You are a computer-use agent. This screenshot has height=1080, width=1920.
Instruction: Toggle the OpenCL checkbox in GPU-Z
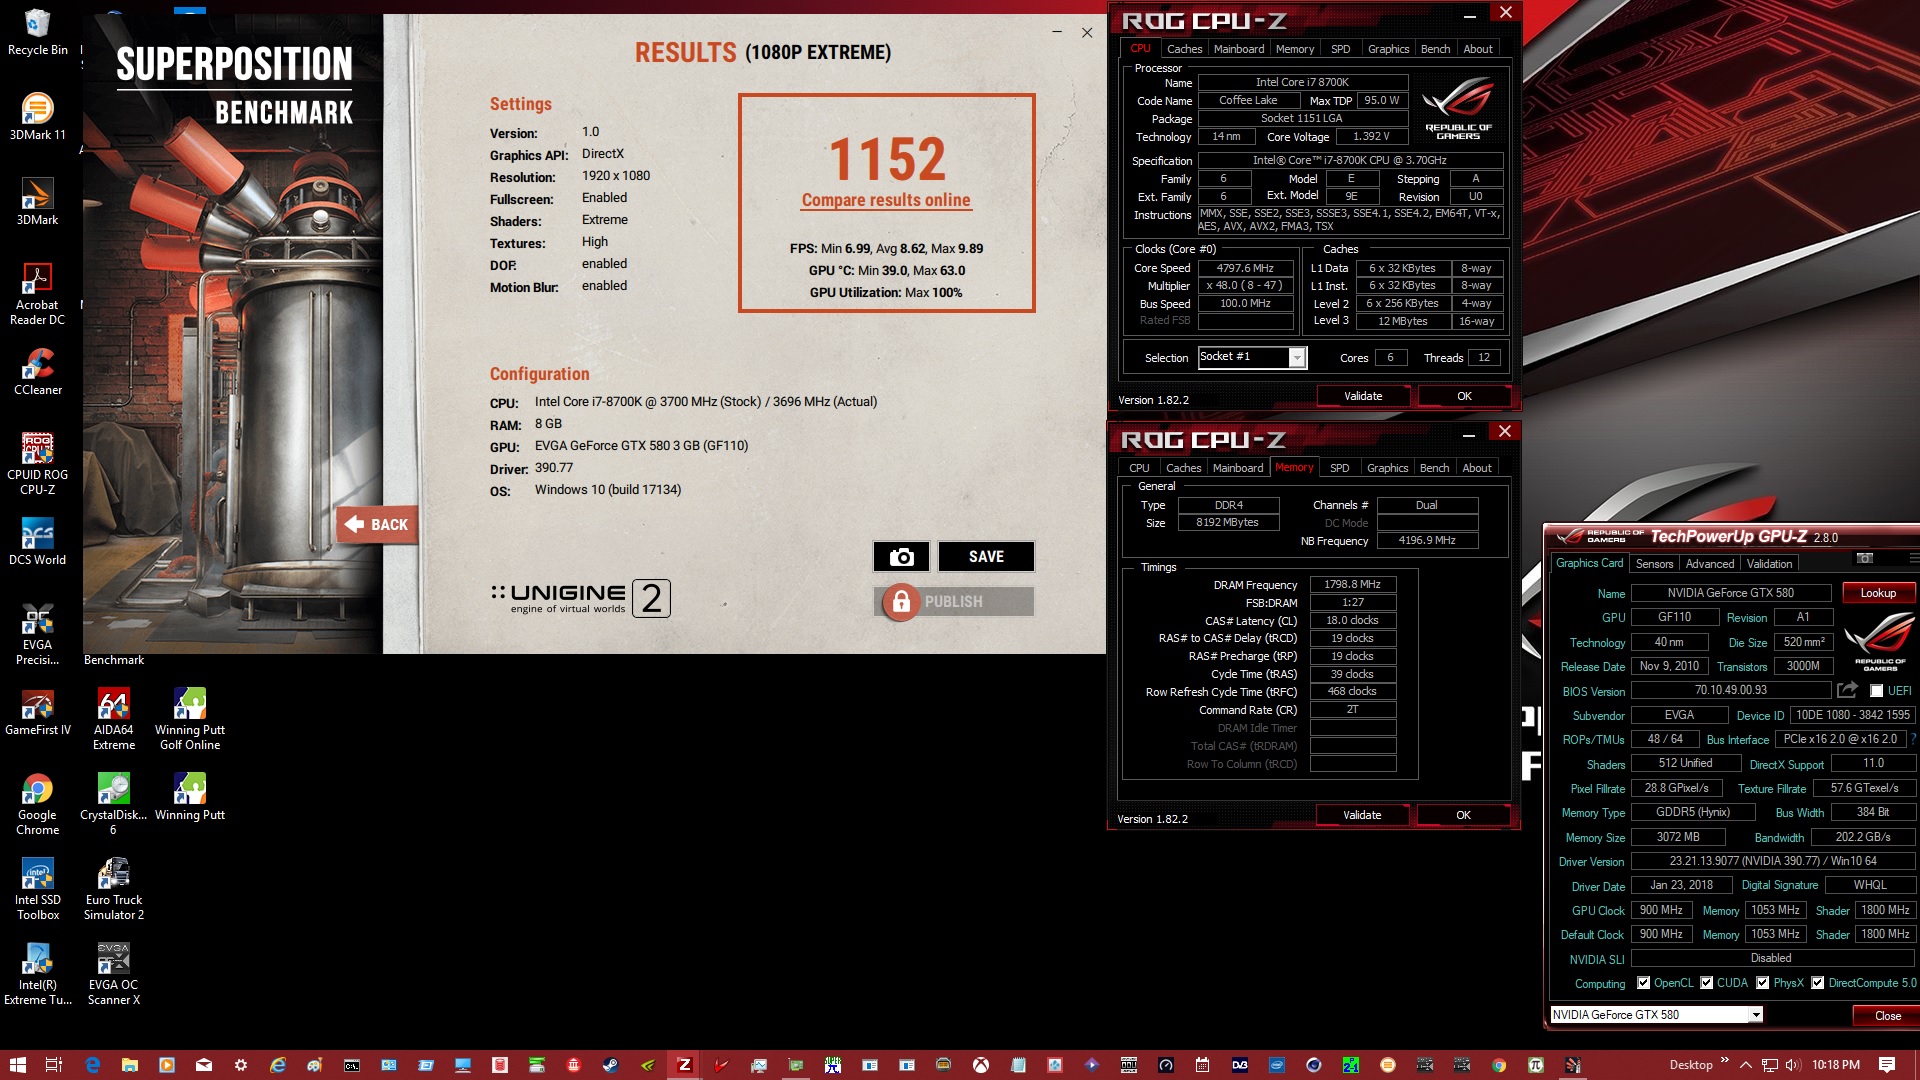click(1643, 983)
